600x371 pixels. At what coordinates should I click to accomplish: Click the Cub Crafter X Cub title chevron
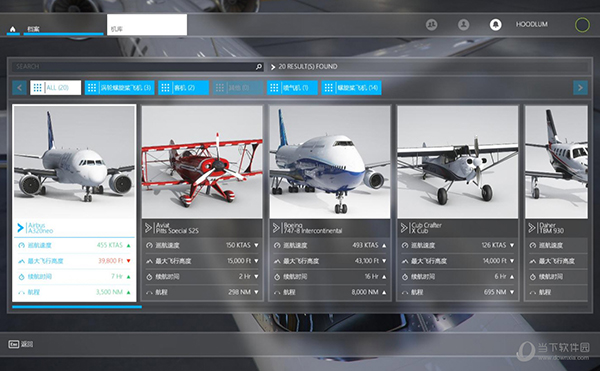click(404, 228)
